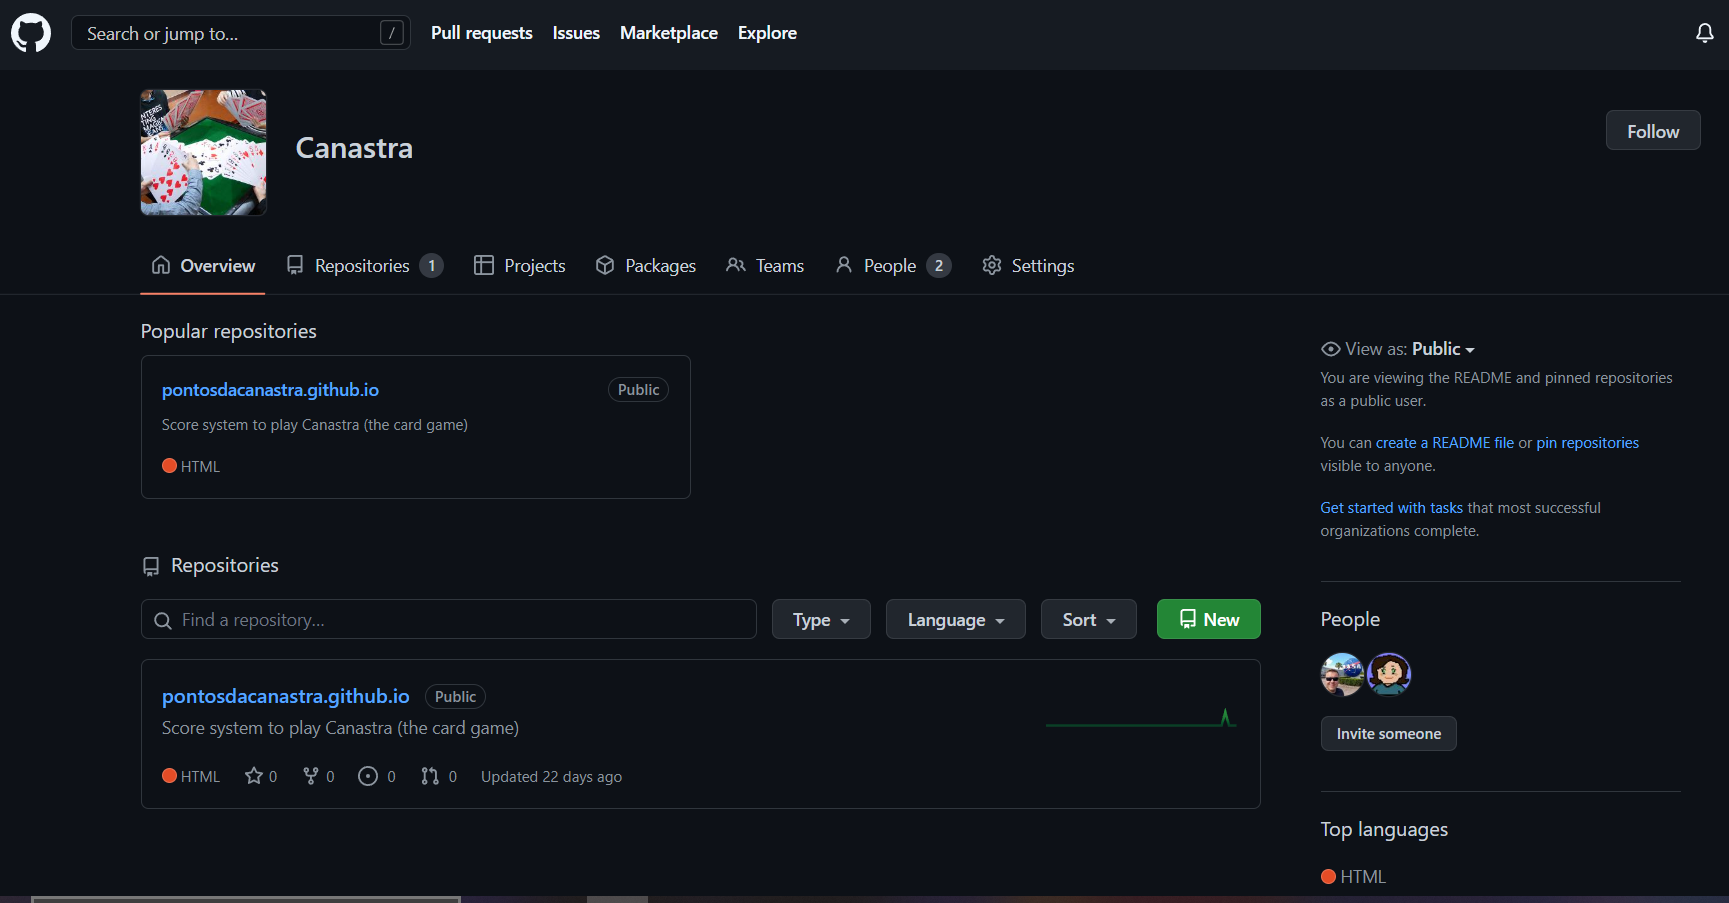Click the Canastra organization name heading
This screenshot has width=1729, height=903.
[354, 149]
